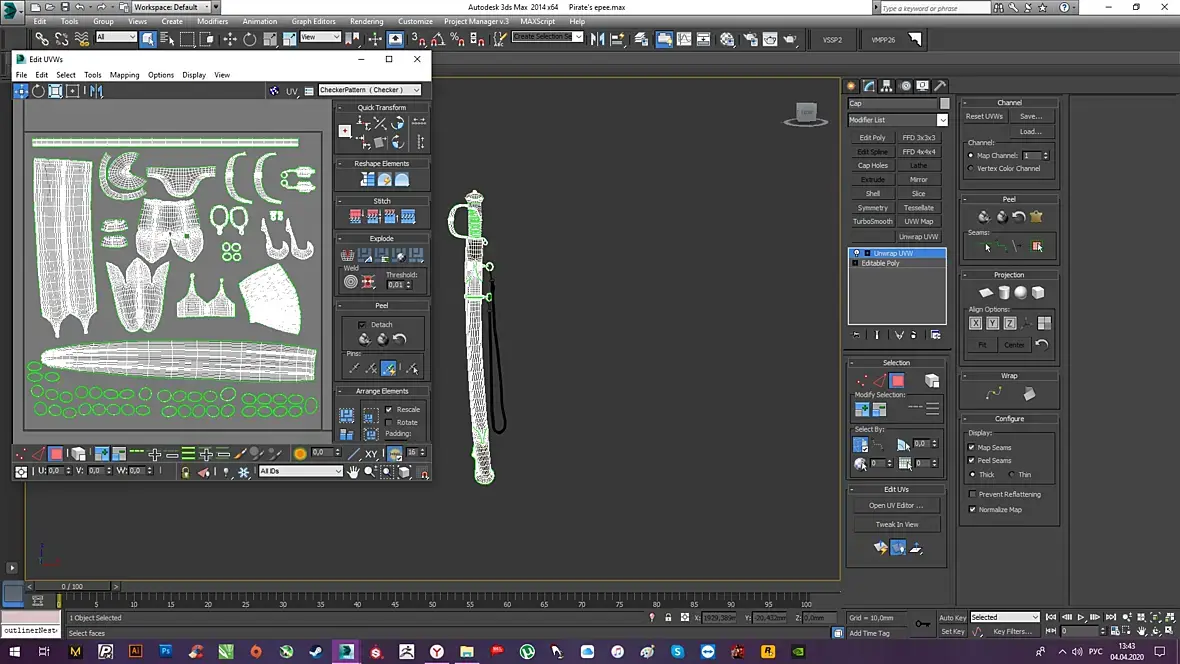Click the cylindrical projection map icon
The image size is (1180, 664).
1003,293
